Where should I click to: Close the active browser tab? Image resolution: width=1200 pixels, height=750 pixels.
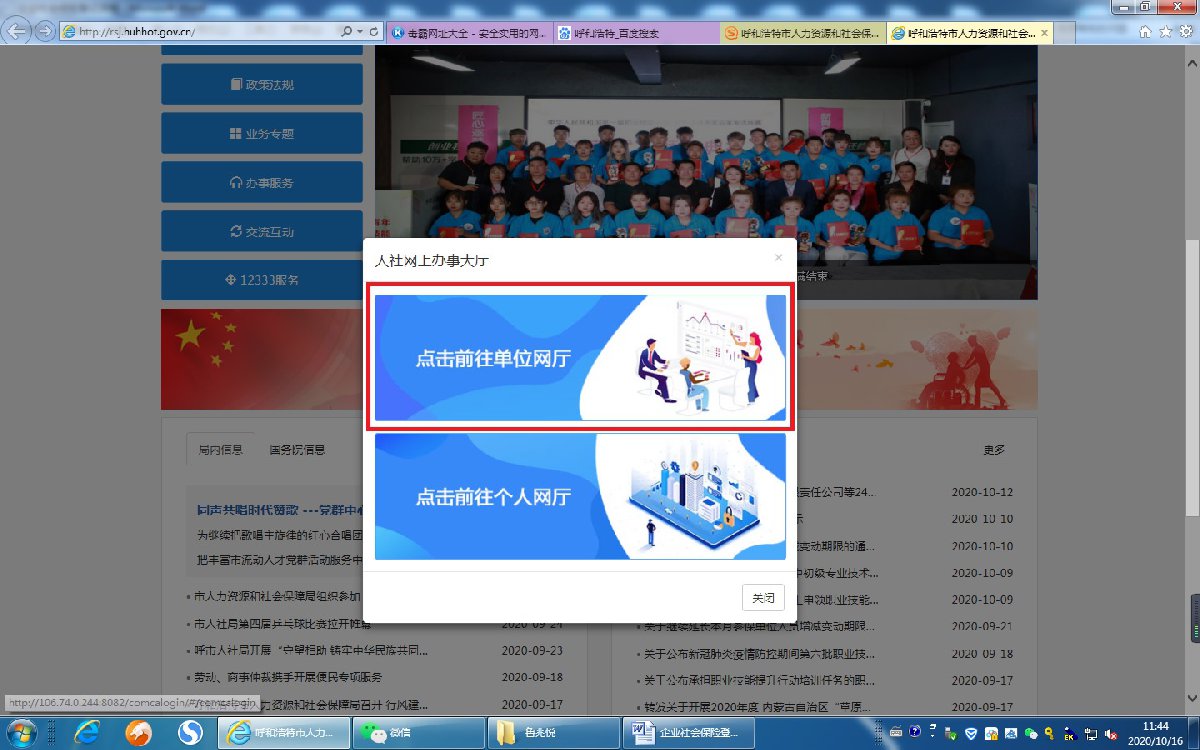[x=1045, y=33]
